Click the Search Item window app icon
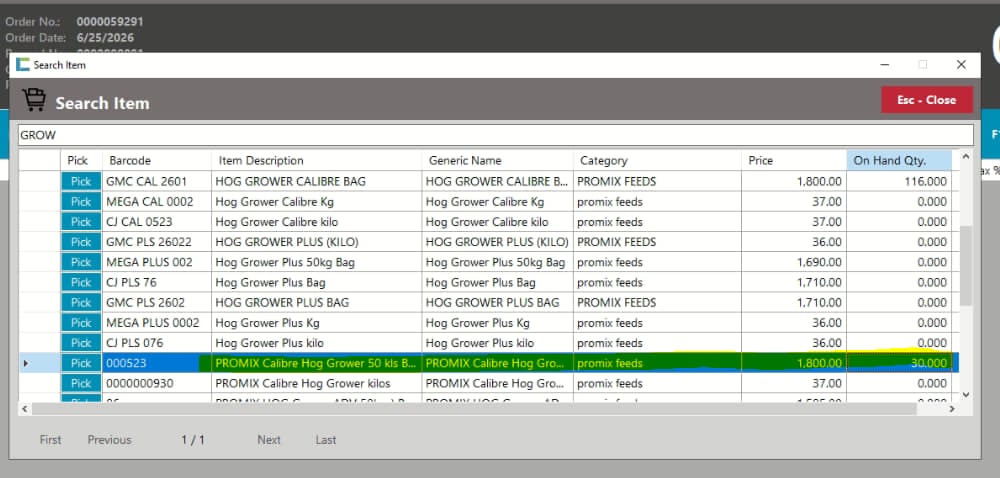Viewport: 1000px width, 478px height. click(23, 64)
